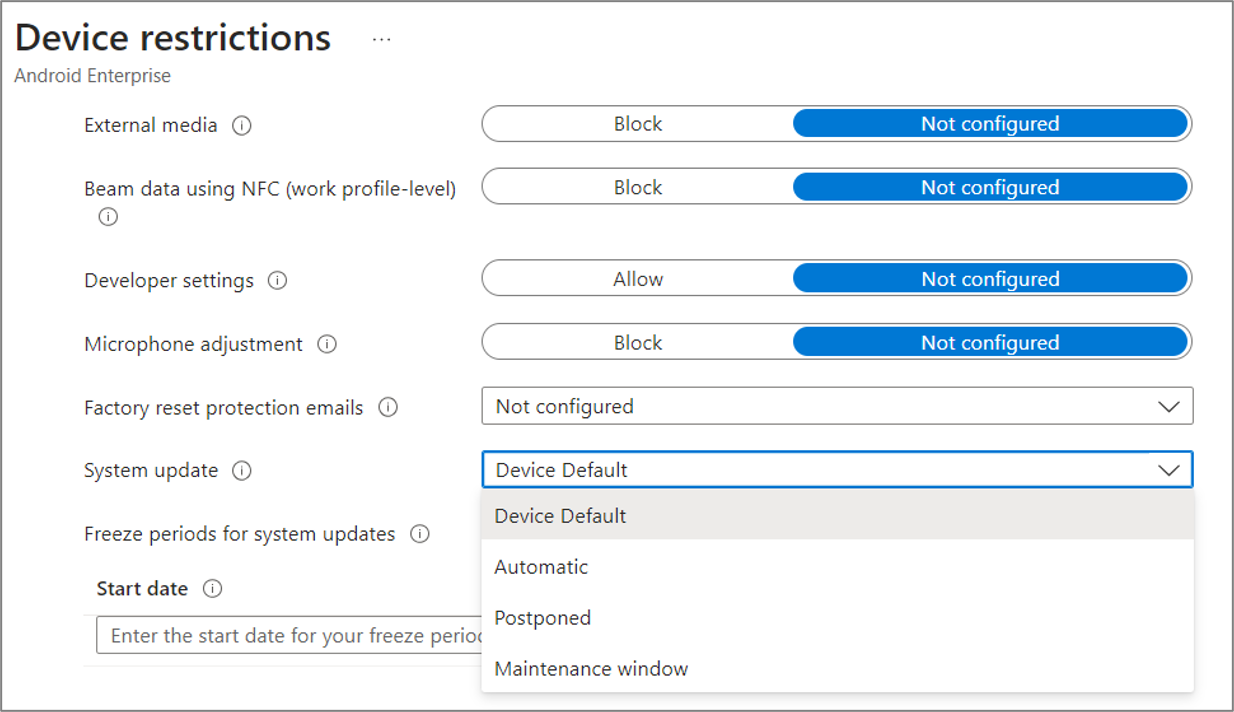Select Automatic from System update options
The image size is (1234, 712).
pos(541,567)
